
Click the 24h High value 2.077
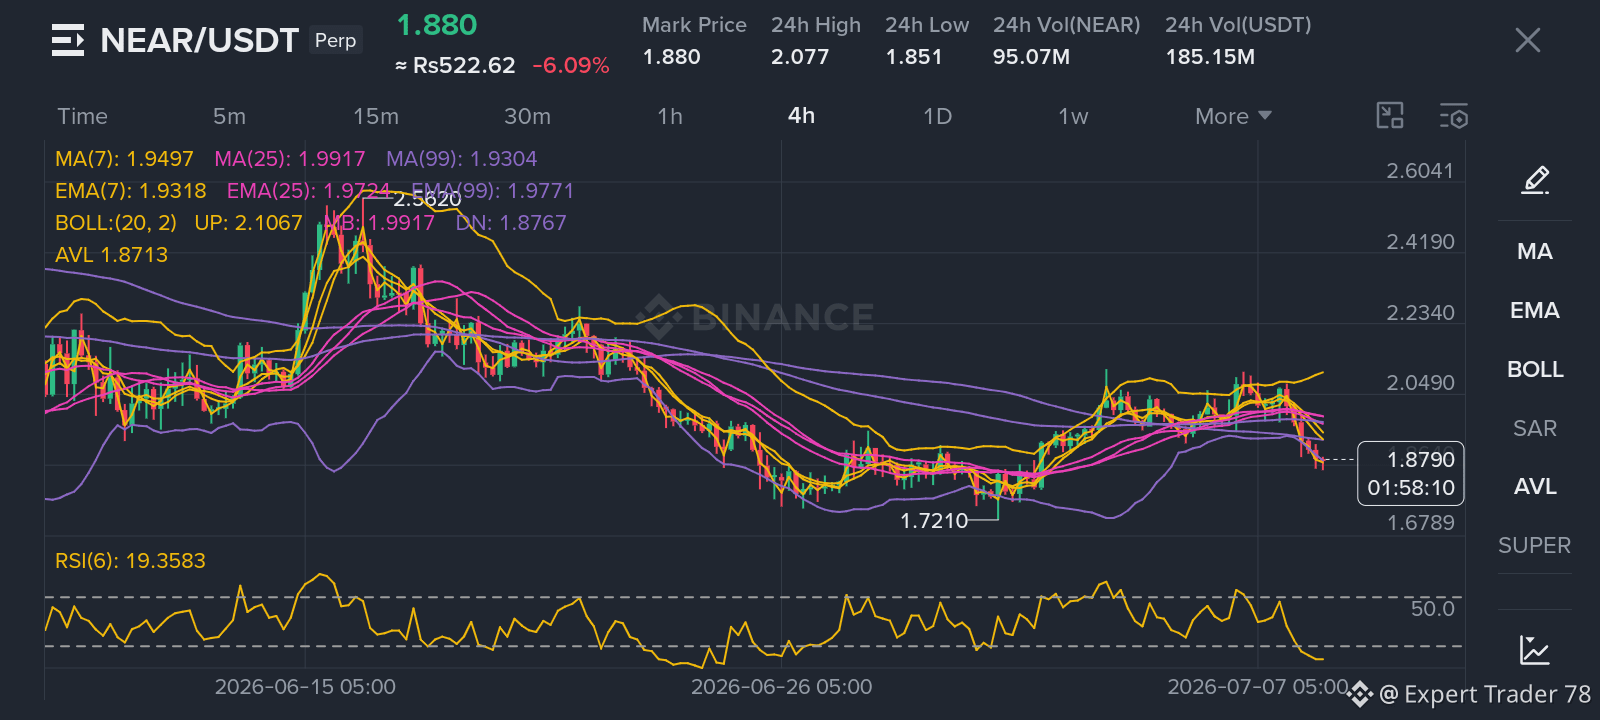tap(800, 57)
